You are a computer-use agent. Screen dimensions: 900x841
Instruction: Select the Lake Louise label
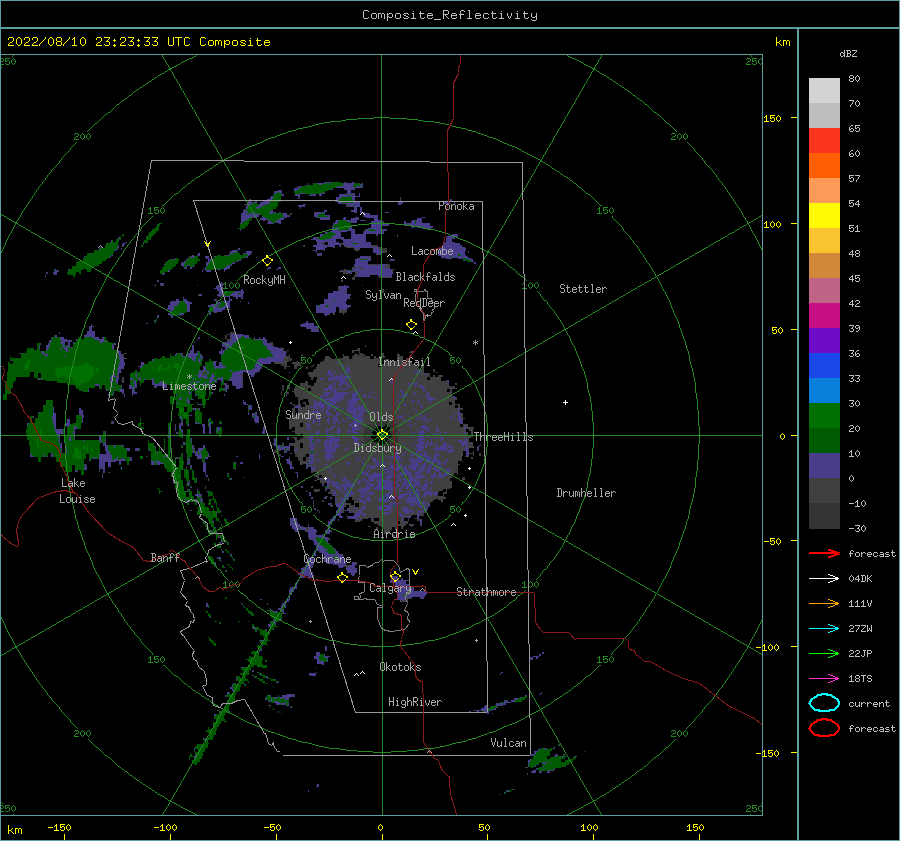click(x=77, y=491)
